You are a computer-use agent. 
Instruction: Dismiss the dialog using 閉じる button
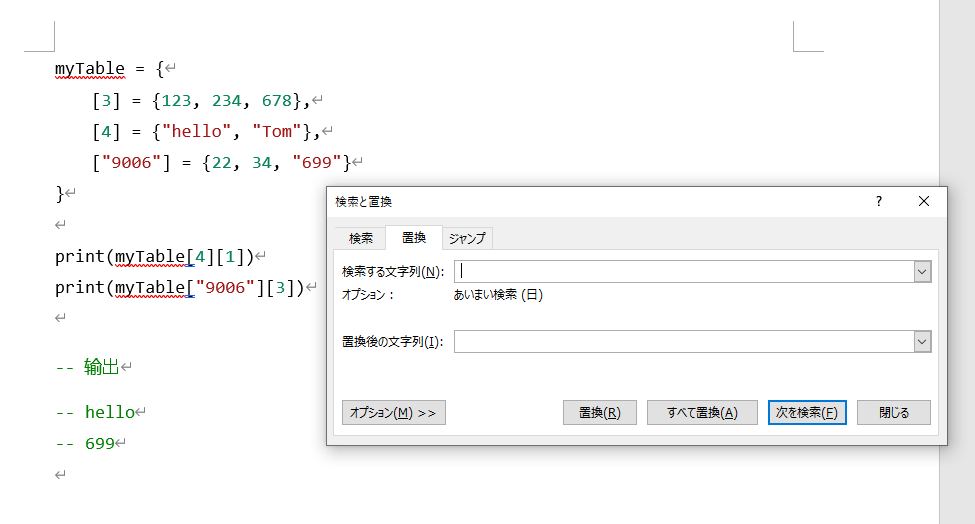tap(894, 413)
